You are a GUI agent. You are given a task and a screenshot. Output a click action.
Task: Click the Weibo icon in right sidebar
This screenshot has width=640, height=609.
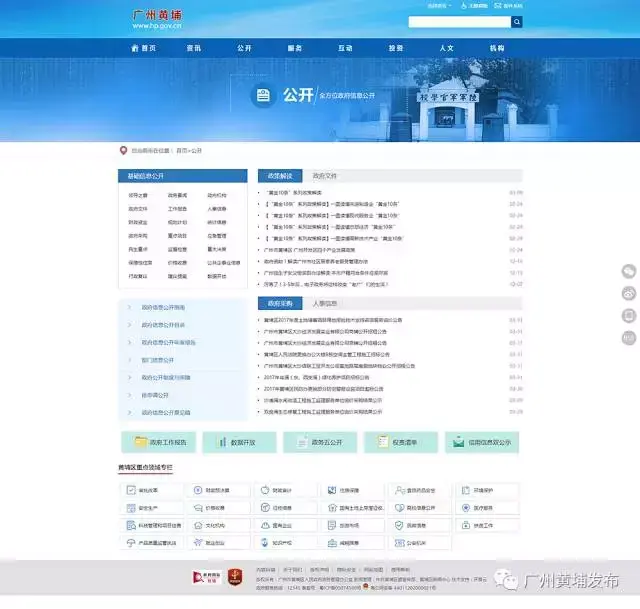click(629, 292)
